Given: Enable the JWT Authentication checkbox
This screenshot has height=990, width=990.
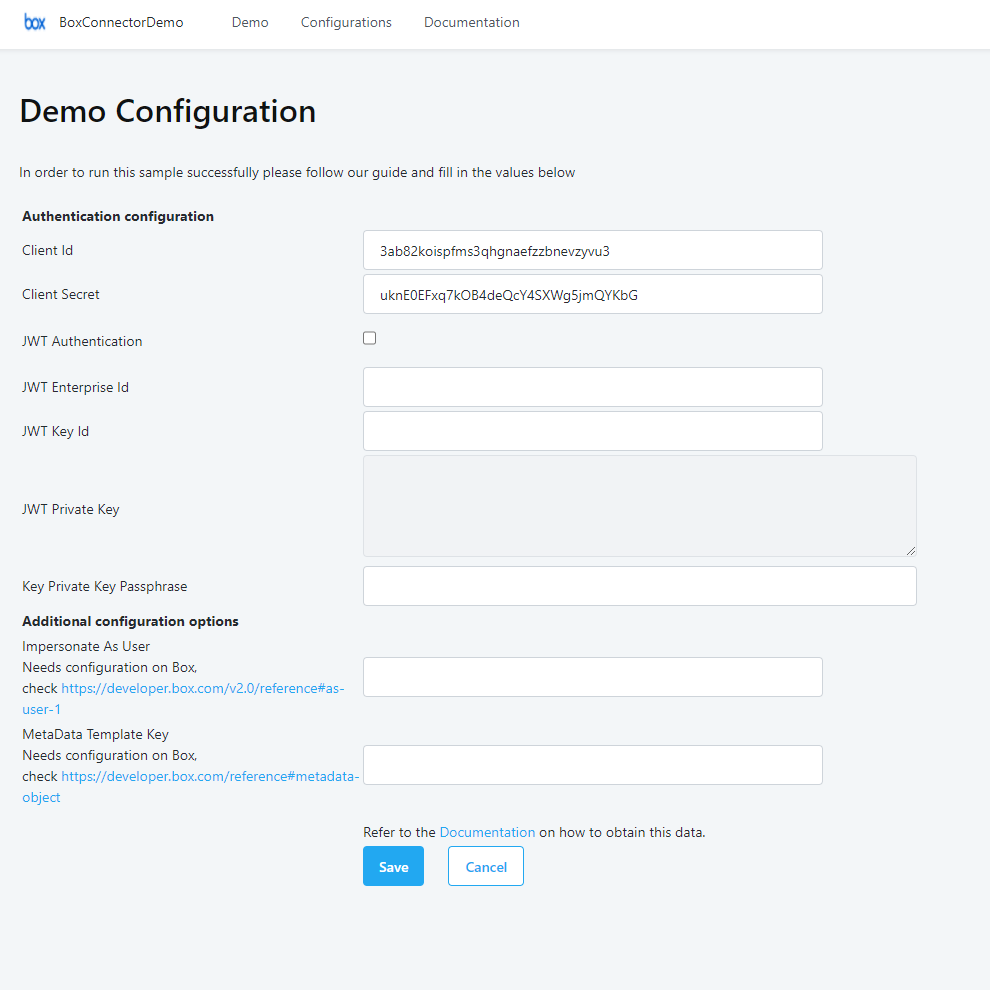Looking at the screenshot, I should coord(369,338).
